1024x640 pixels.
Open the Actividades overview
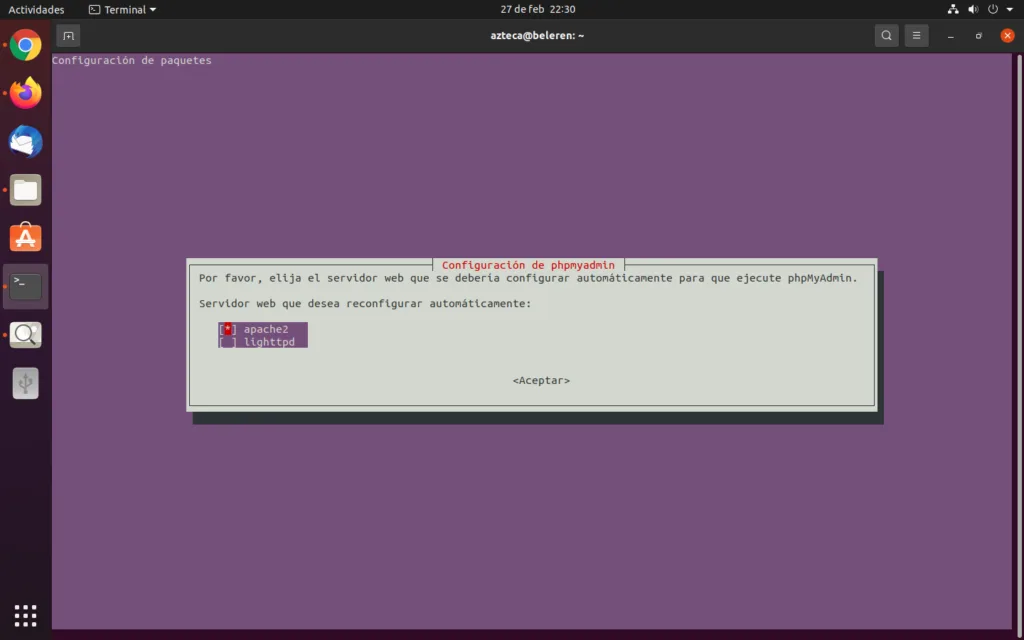[36, 10]
